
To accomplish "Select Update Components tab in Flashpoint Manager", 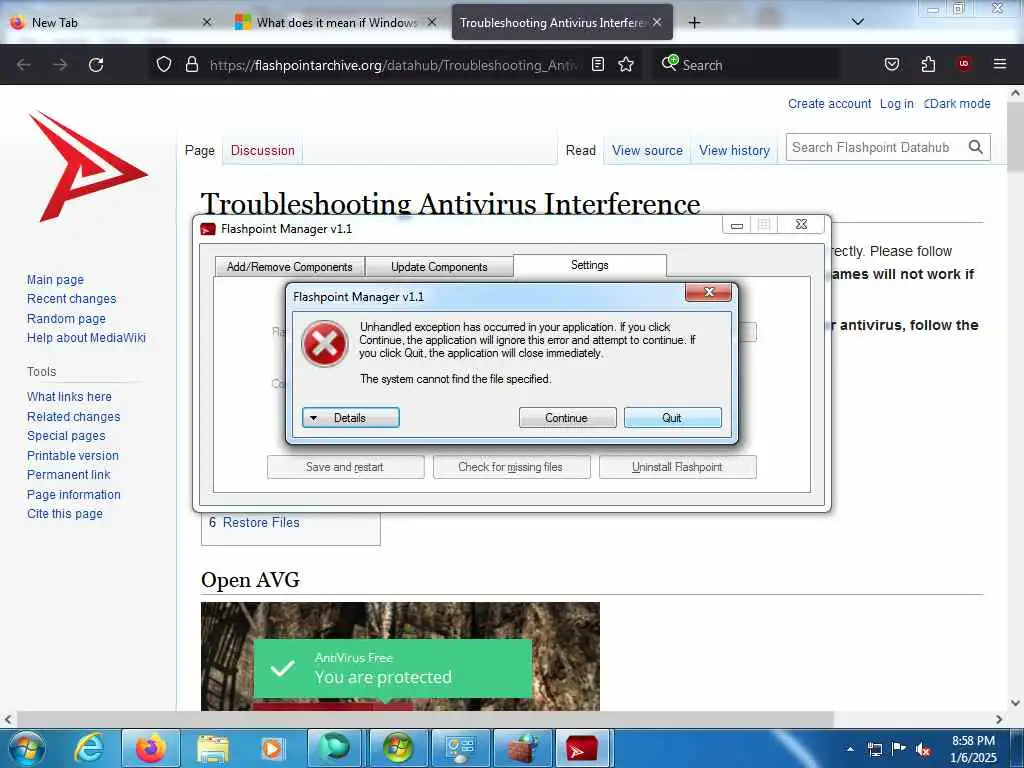I will click(440, 266).
